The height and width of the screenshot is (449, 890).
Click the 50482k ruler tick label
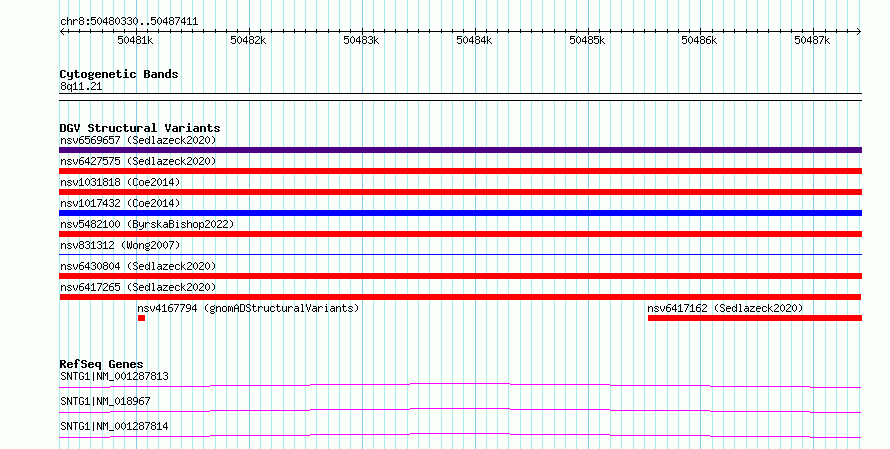pyautogui.click(x=248, y=40)
